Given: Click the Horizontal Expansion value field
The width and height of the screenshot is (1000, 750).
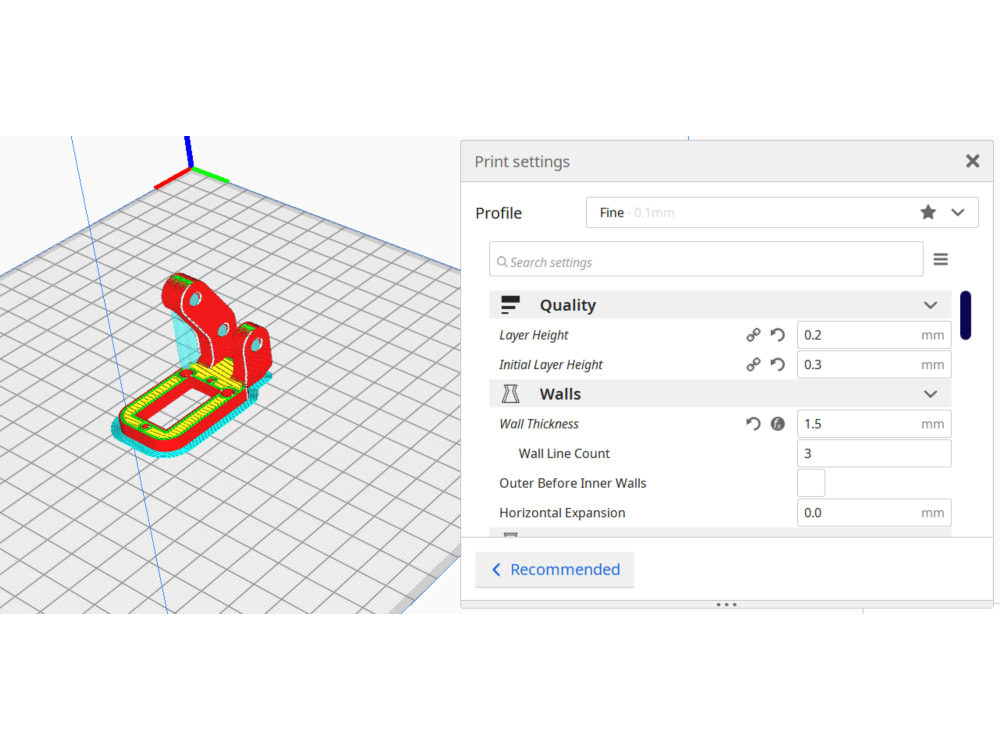Looking at the screenshot, I should pyautogui.click(x=873, y=512).
